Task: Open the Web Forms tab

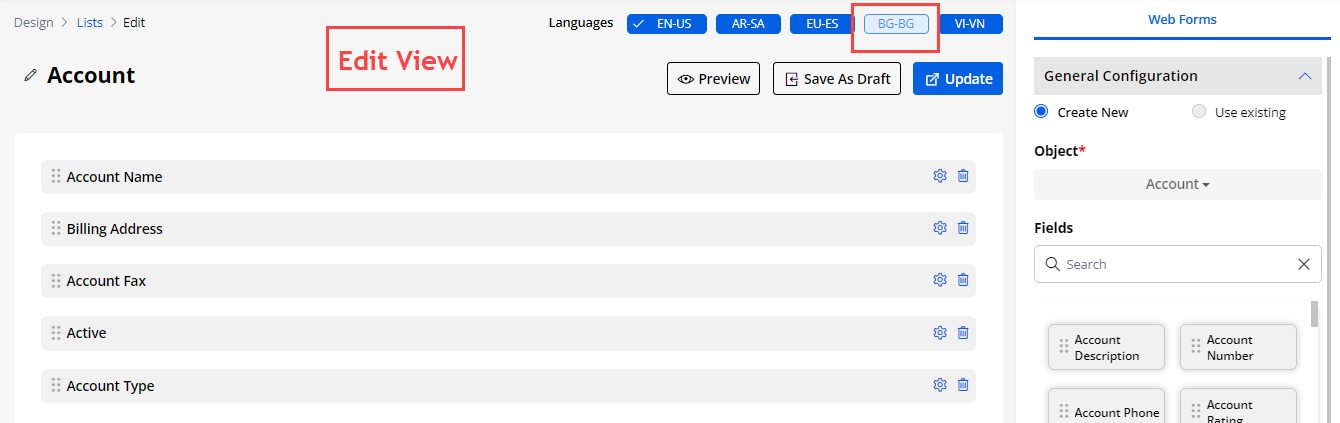Action: 1182,19
